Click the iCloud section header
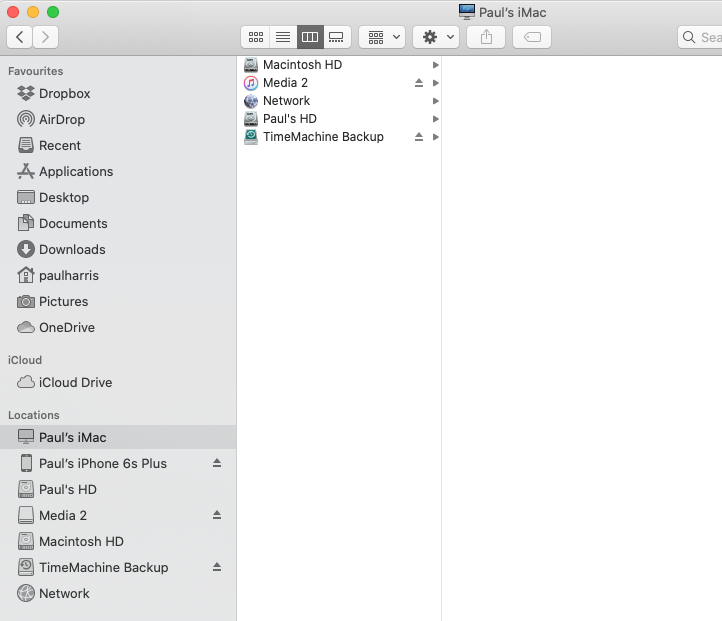The width and height of the screenshot is (722, 621). point(25,360)
